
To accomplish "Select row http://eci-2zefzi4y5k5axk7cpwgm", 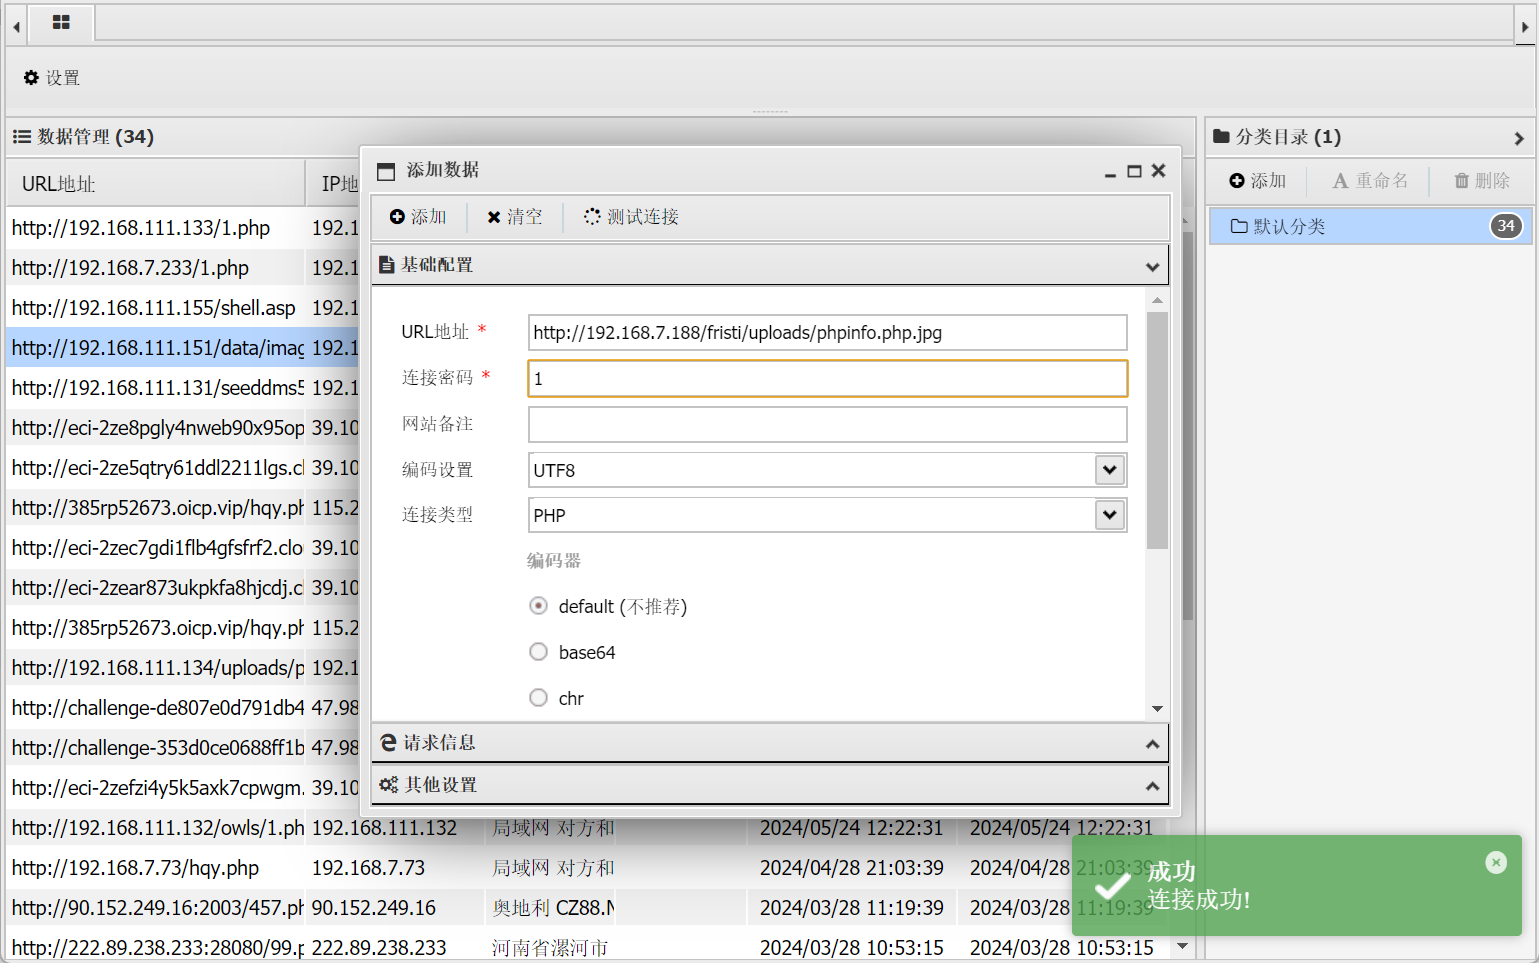I will click(x=156, y=788).
